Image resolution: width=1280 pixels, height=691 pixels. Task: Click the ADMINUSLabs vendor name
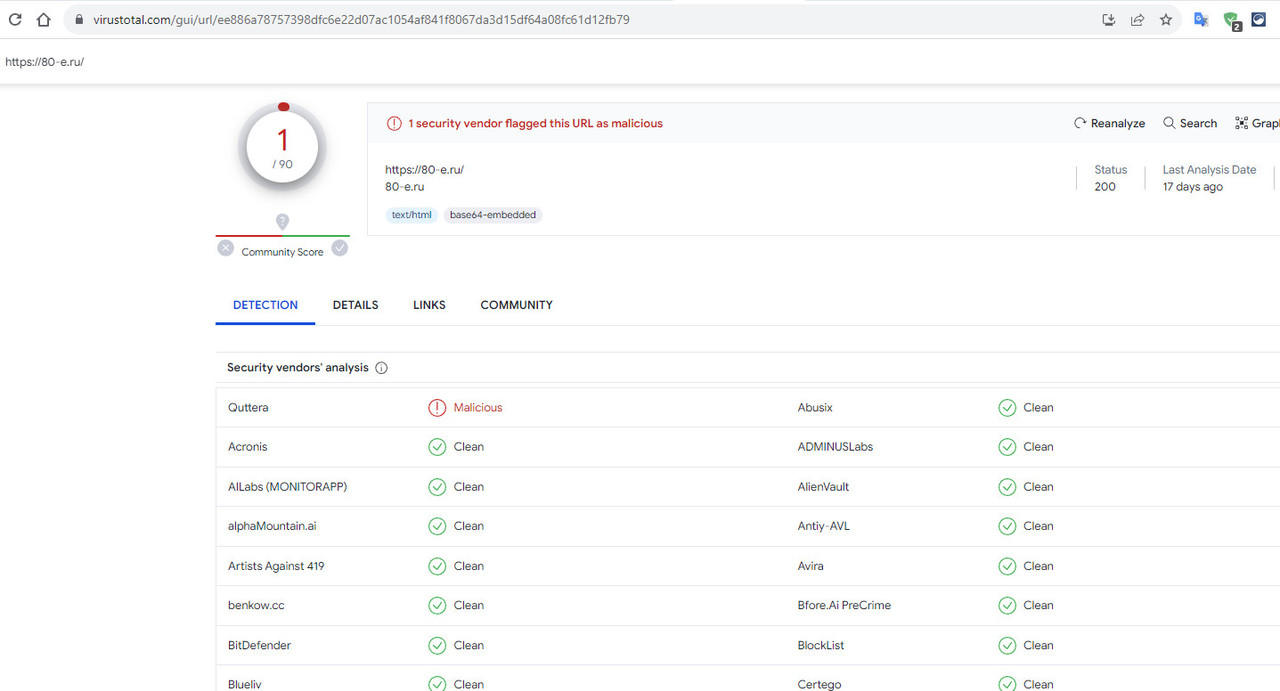[x=835, y=447]
